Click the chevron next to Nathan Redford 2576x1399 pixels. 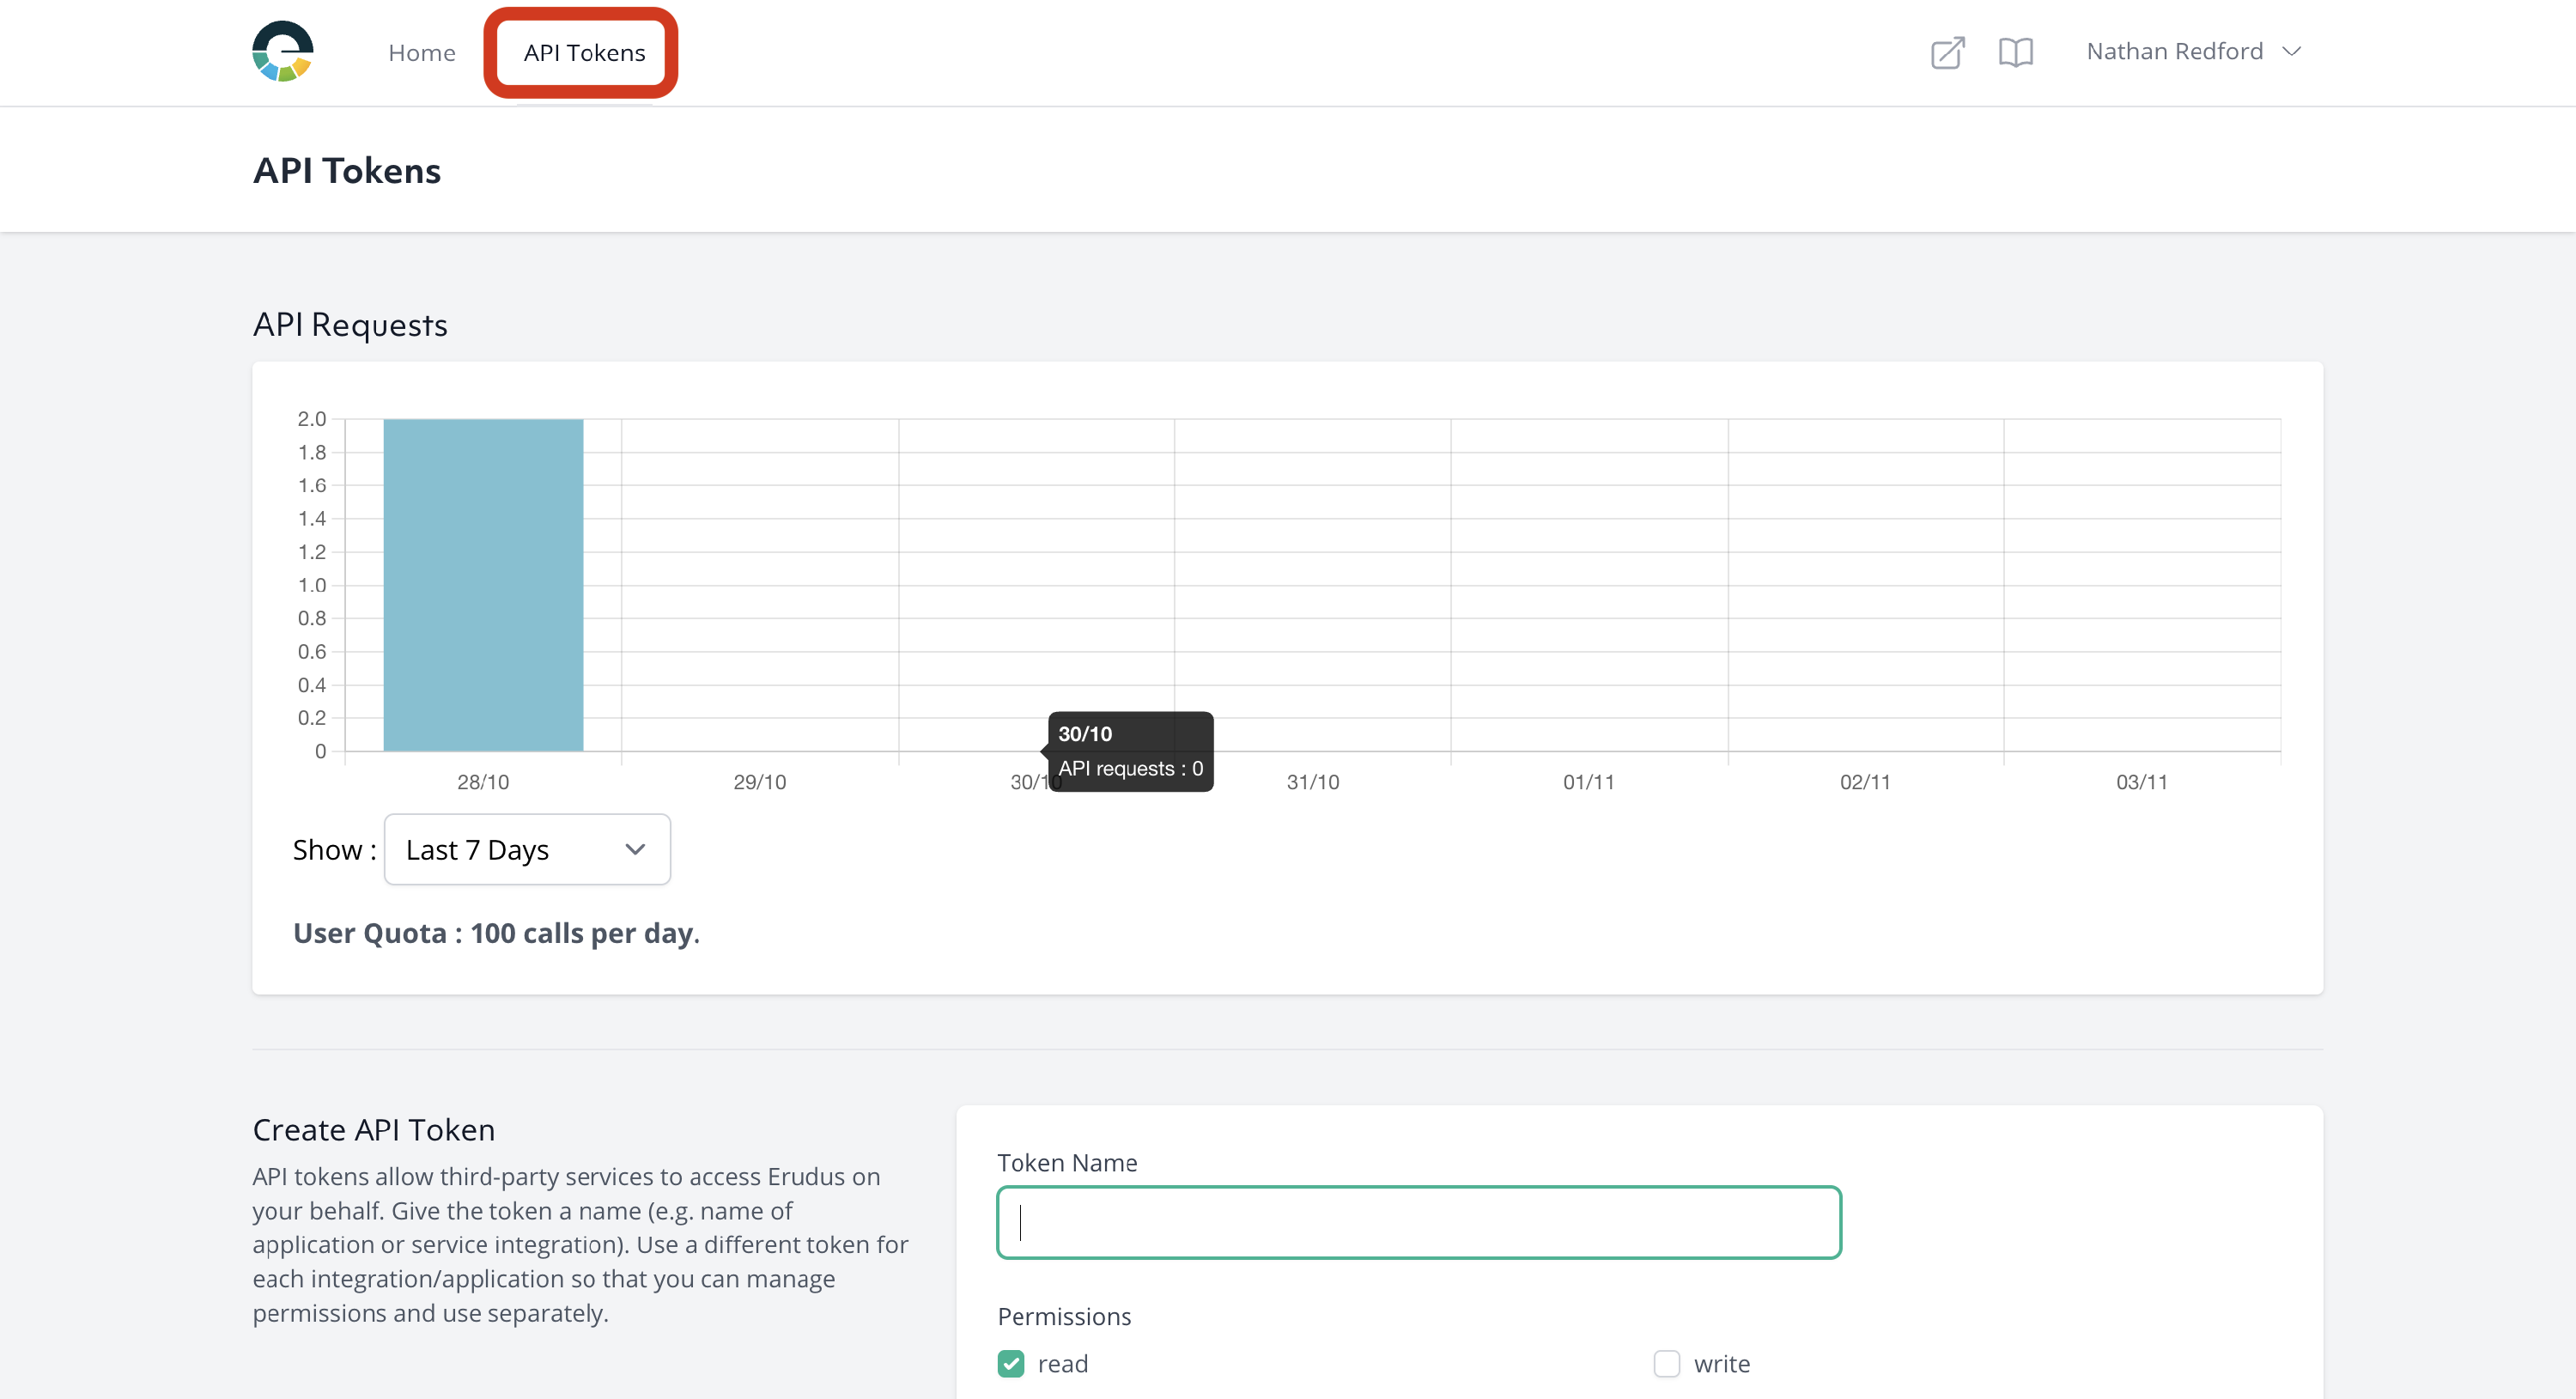tap(2292, 52)
